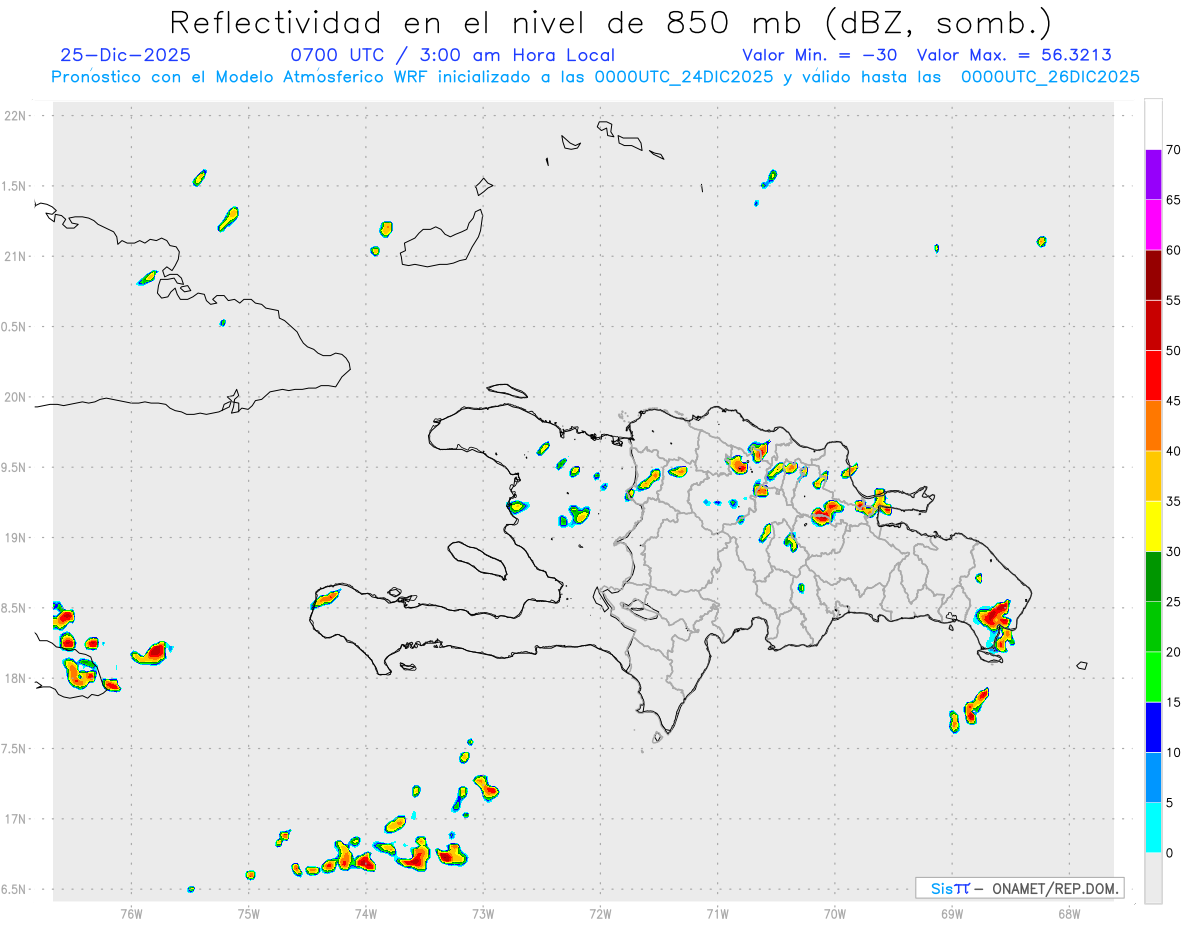Image resolution: width=1200 pixels, height=927 pixels.
Task: Pick the gold 35–40 dBZ swatch
Action: coord(1153,476)
